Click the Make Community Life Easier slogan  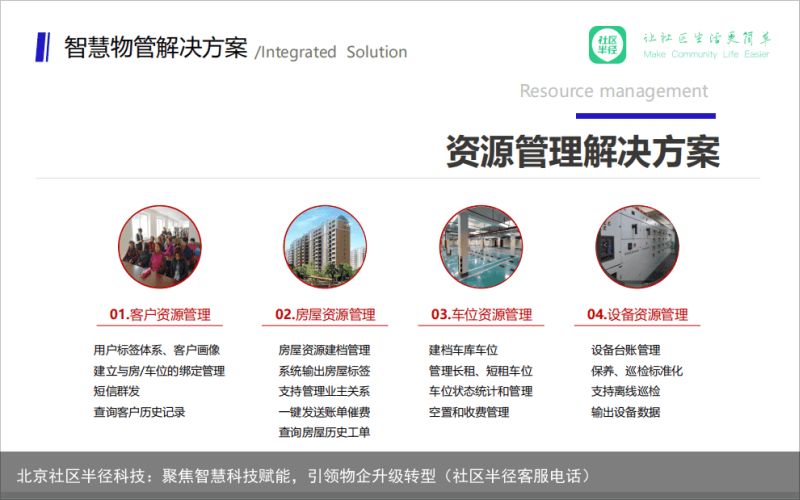(706, 54)
